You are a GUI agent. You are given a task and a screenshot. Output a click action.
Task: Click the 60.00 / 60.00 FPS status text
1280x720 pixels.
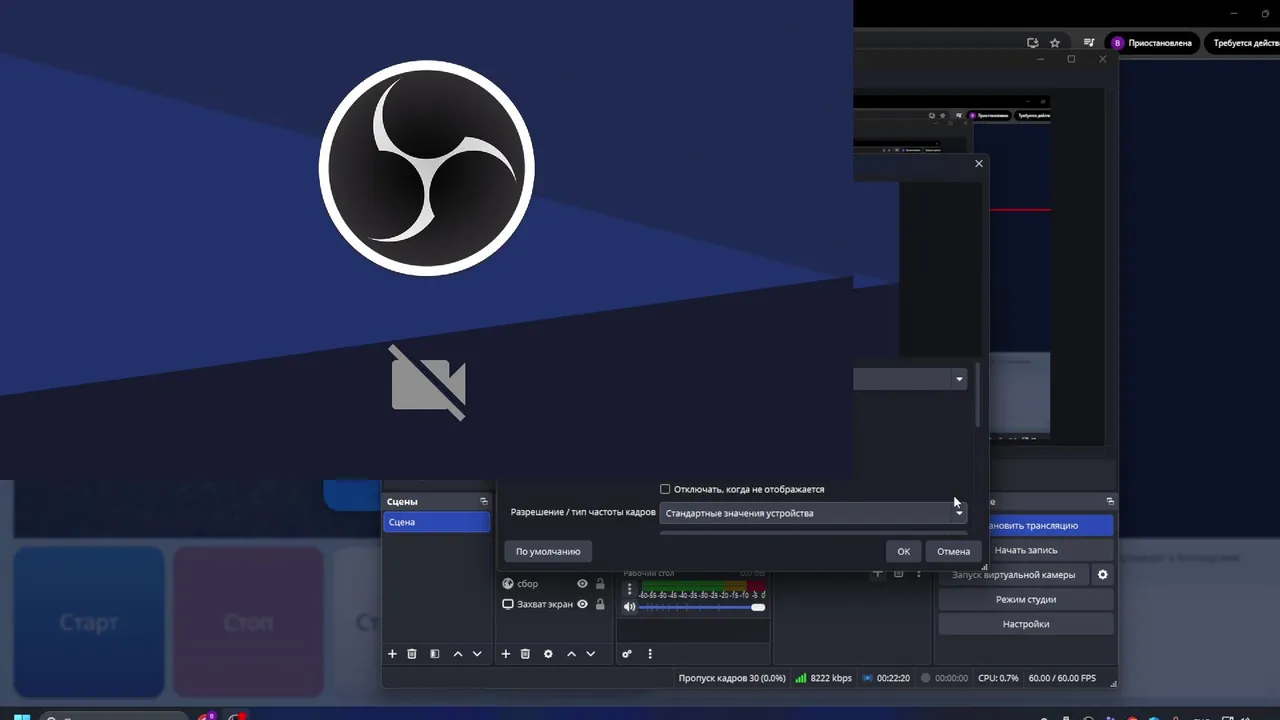tap(1062, 678)
